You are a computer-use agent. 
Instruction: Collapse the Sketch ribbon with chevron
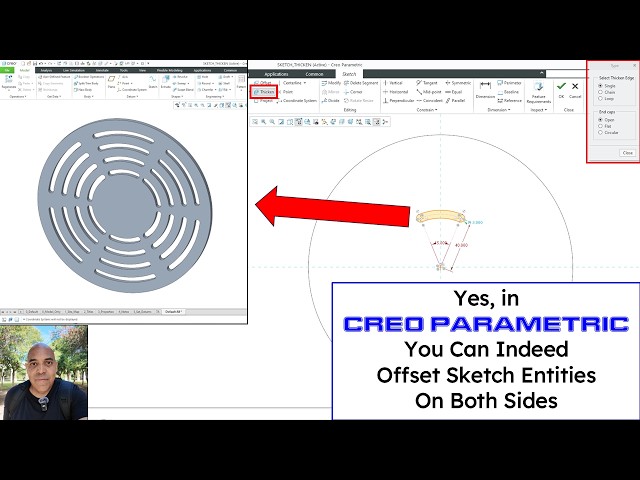pyautogui.click(x=542, y=73)
